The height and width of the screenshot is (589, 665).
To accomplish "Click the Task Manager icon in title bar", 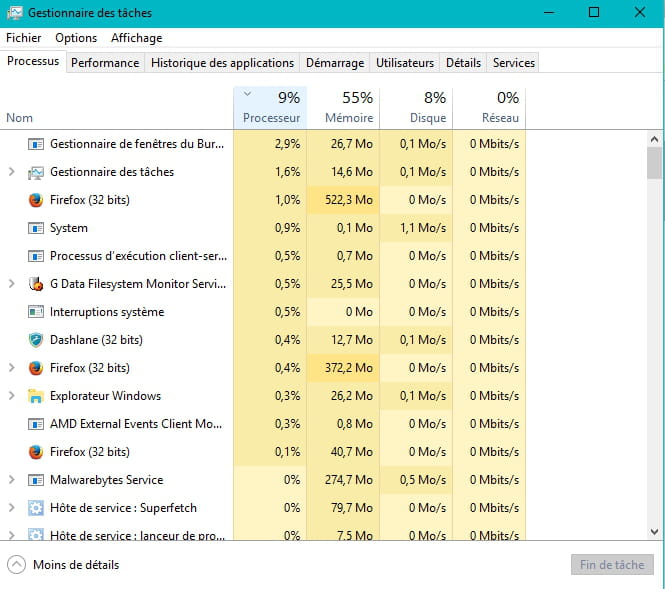I will pos(15,13).
